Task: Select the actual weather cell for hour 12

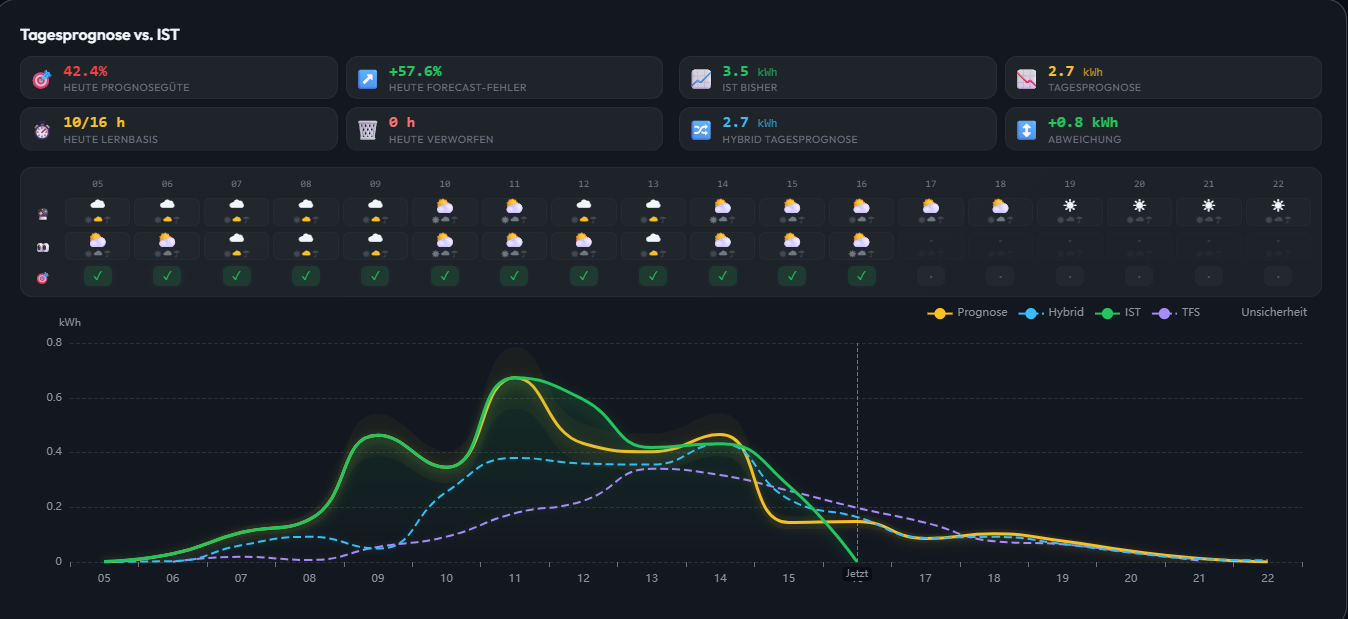Action: pos(584,245)
